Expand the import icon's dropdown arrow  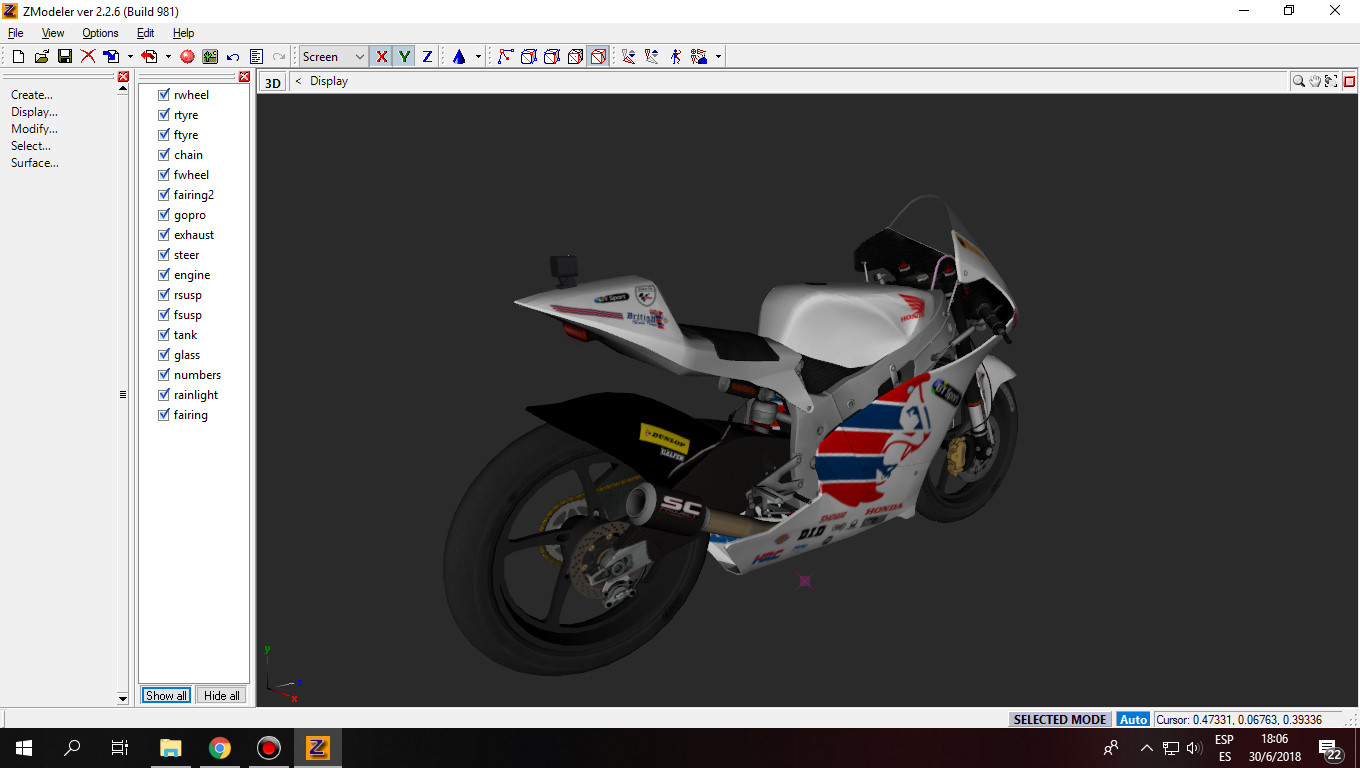click(130, 57)
